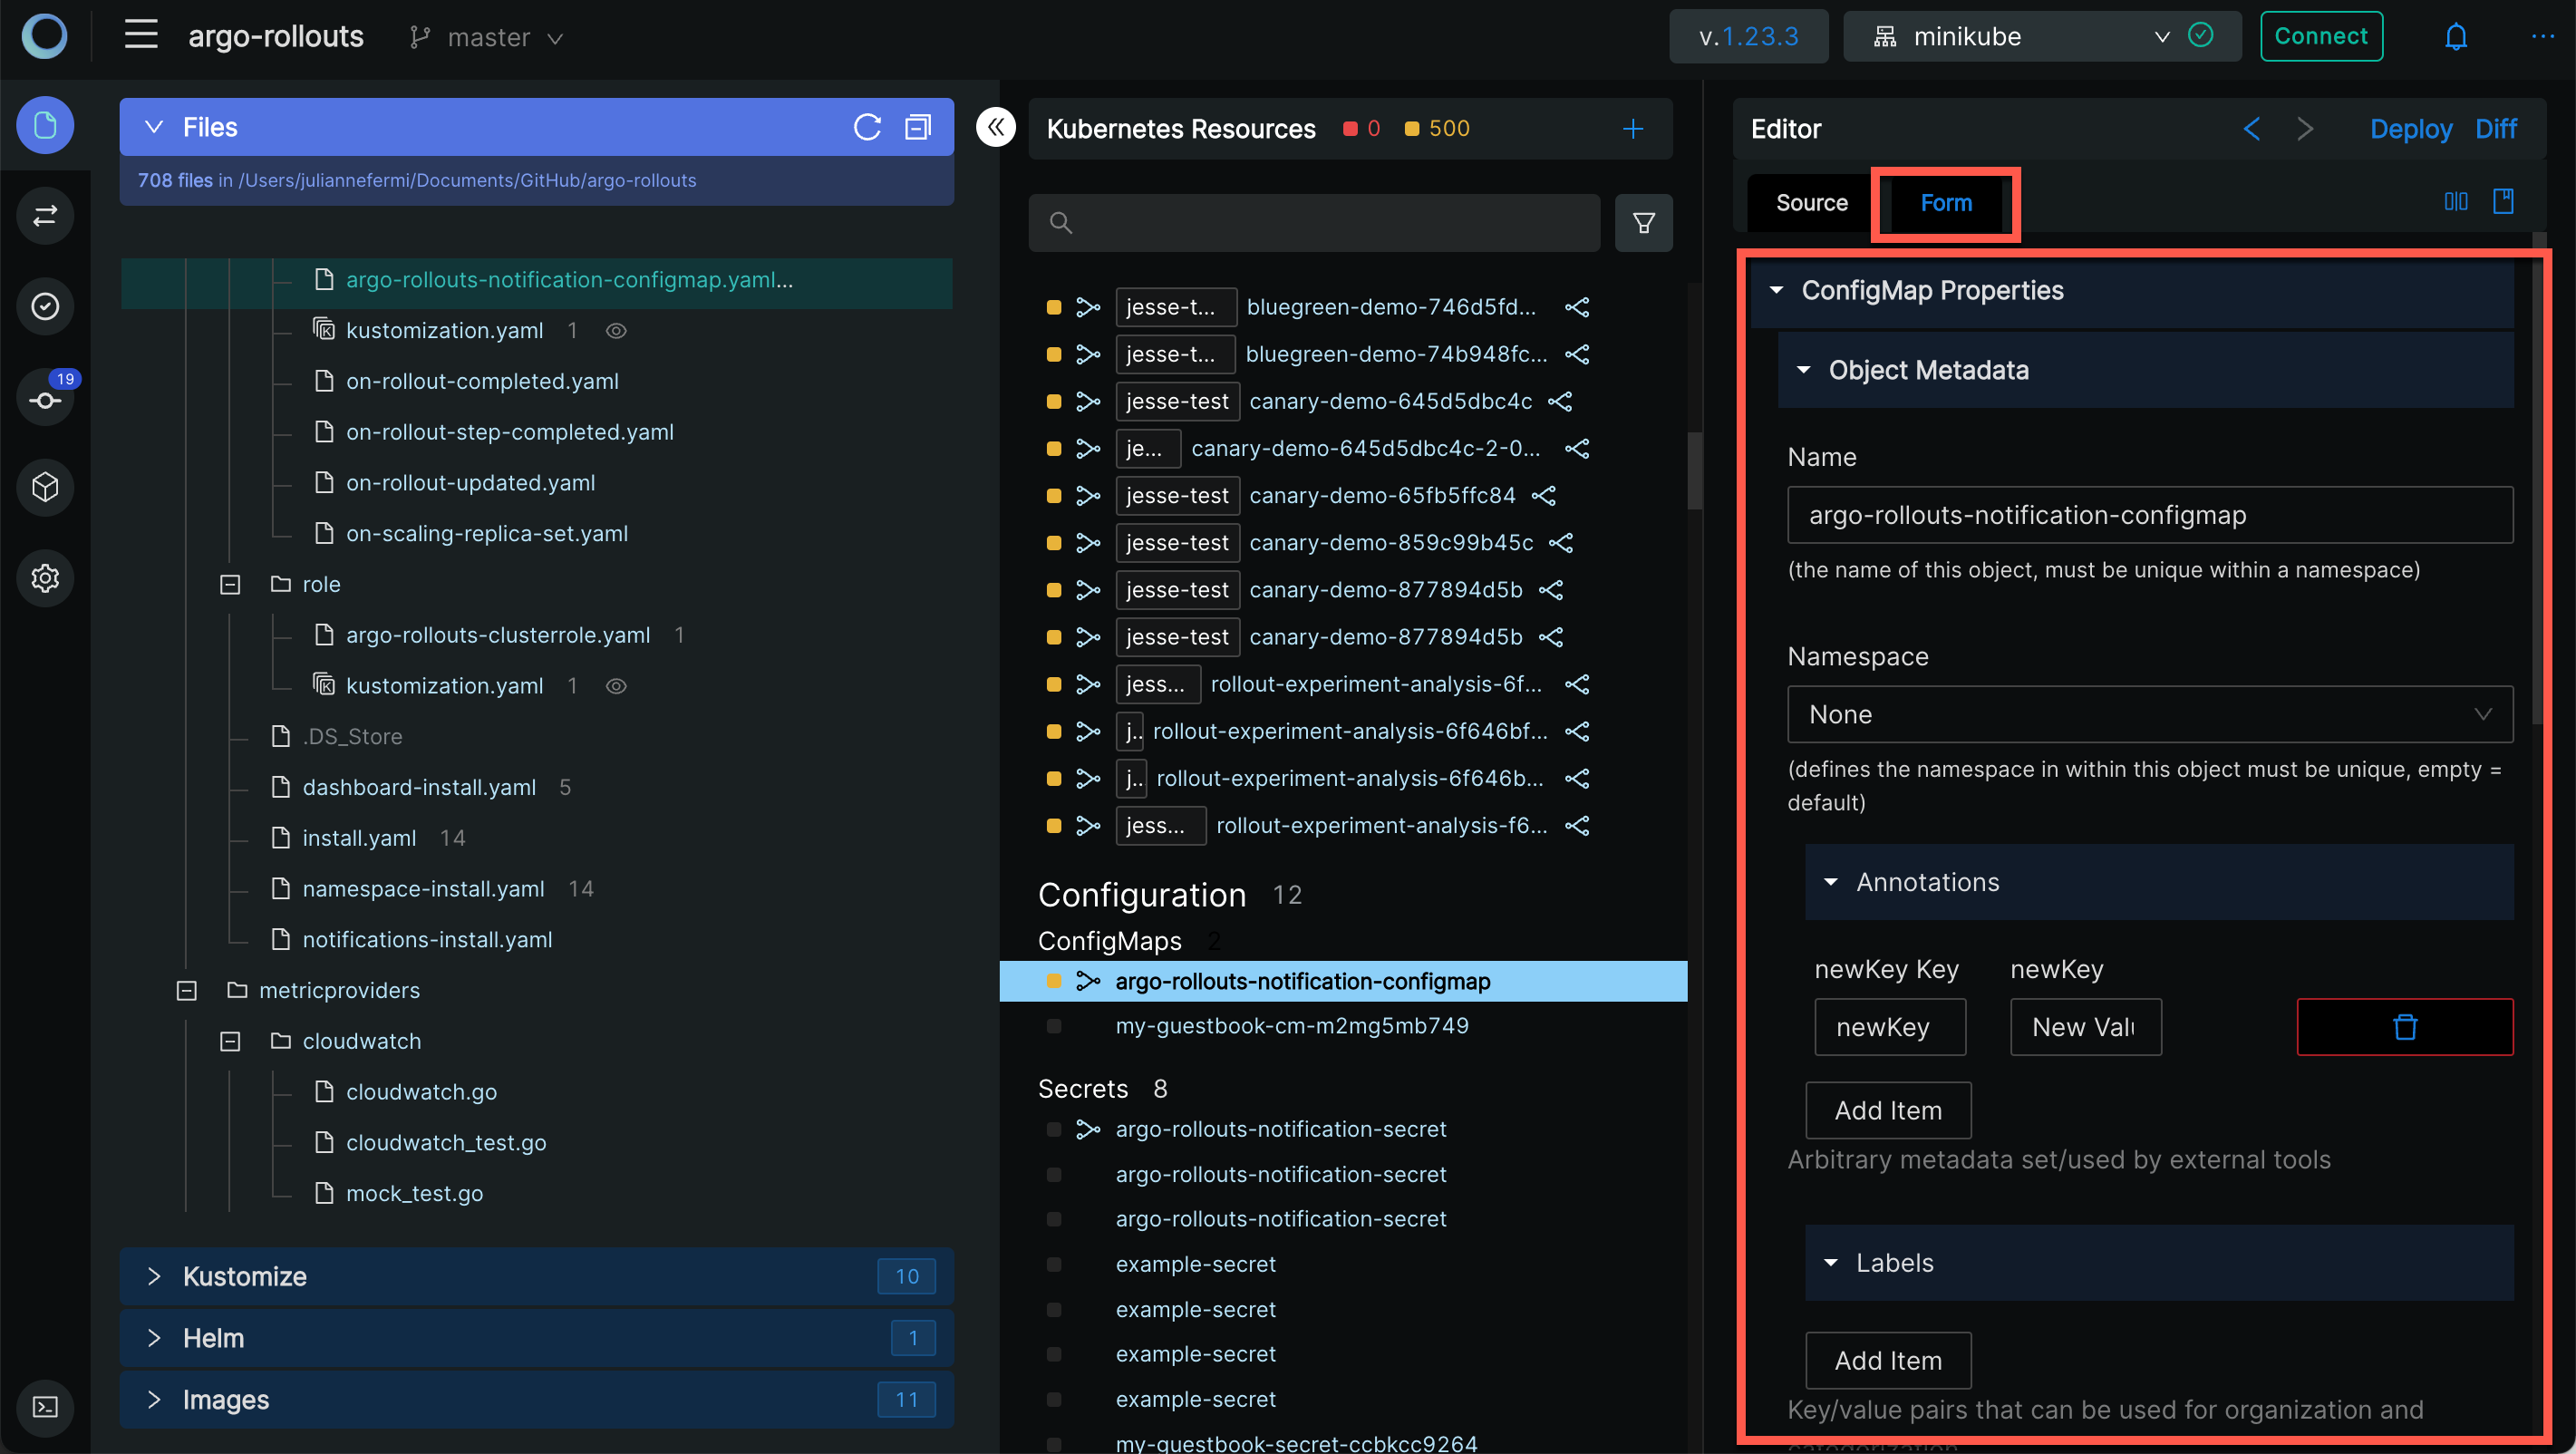Collapse all folders in Files pane
Image resolution: width=2576 pixels, height=1454 pixels.
click(918, 127)
